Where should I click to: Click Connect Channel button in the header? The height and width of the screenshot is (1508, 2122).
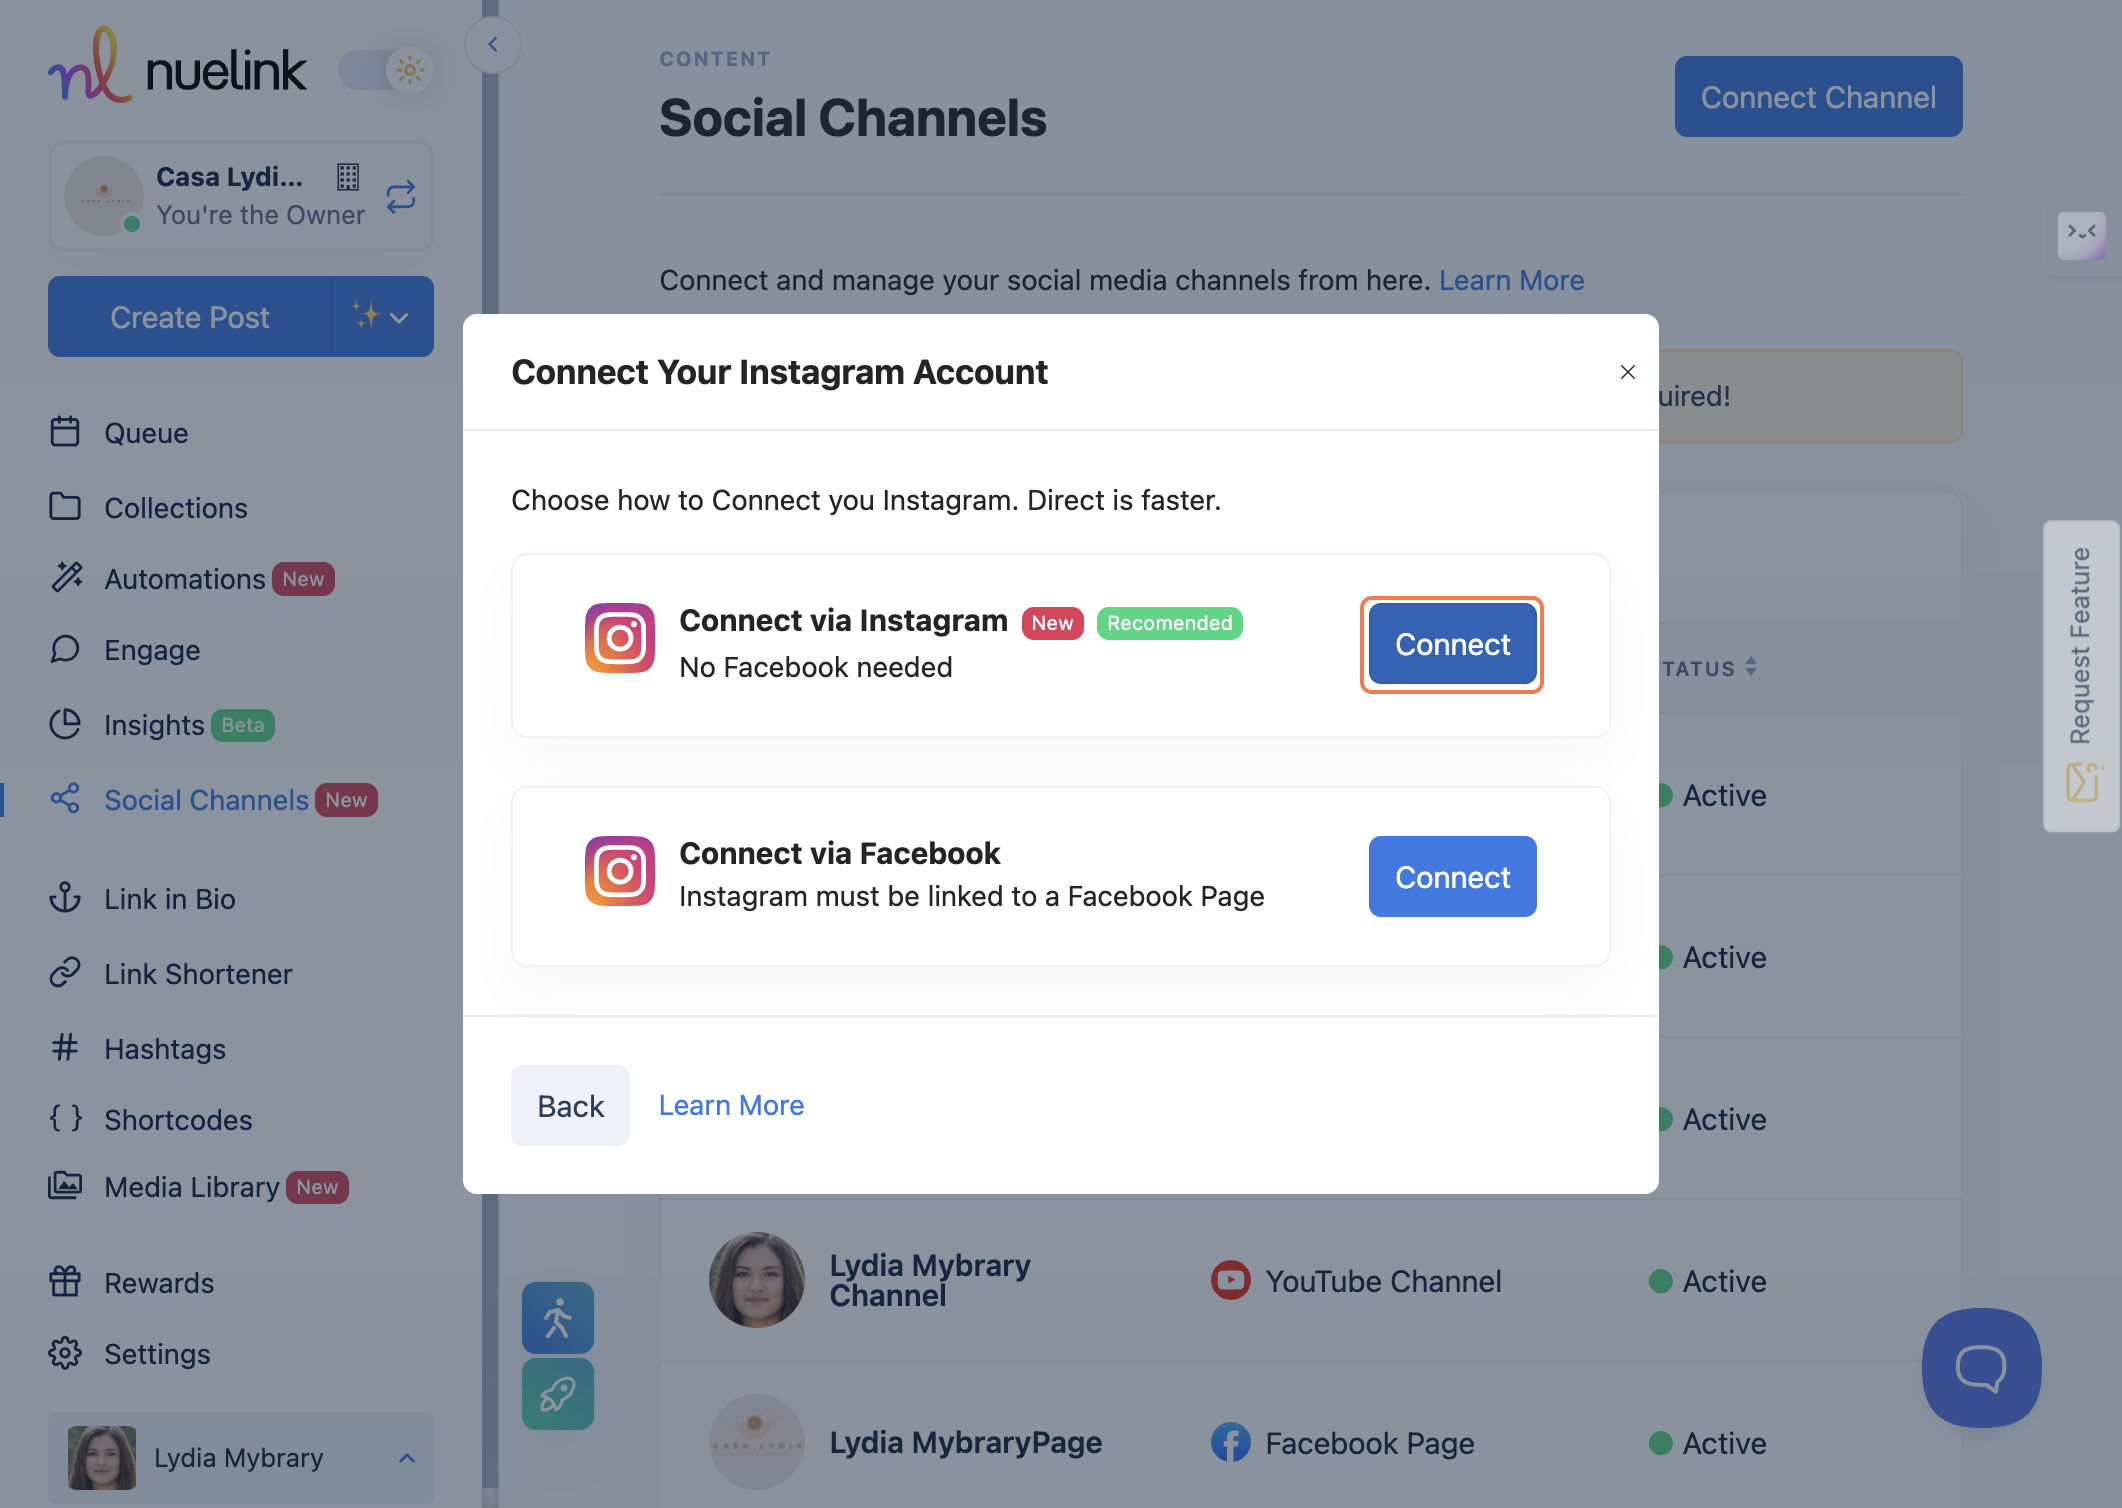pos(1818,97)
